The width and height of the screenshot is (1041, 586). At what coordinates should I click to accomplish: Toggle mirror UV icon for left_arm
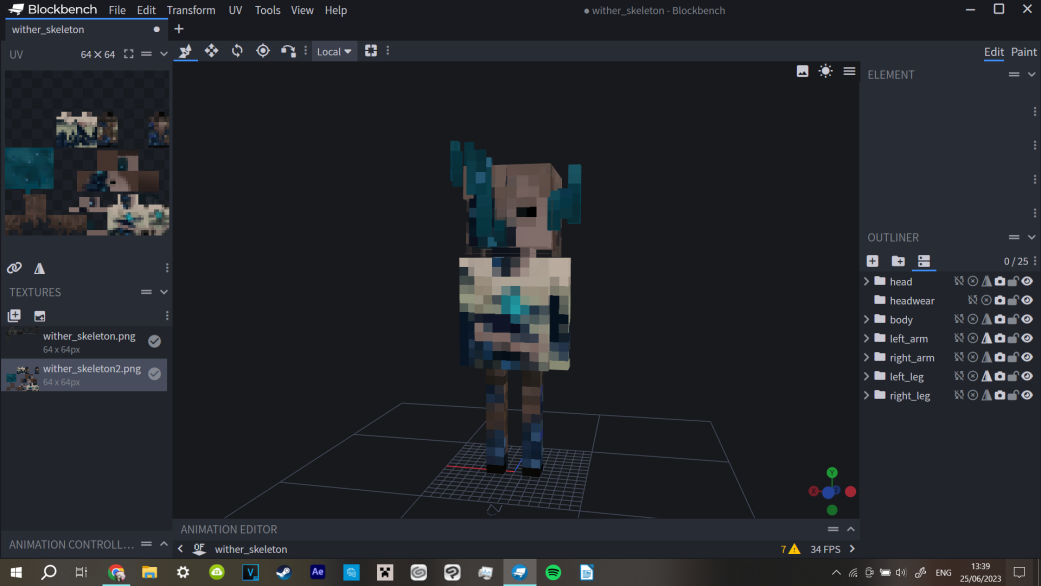coord(987,338)
